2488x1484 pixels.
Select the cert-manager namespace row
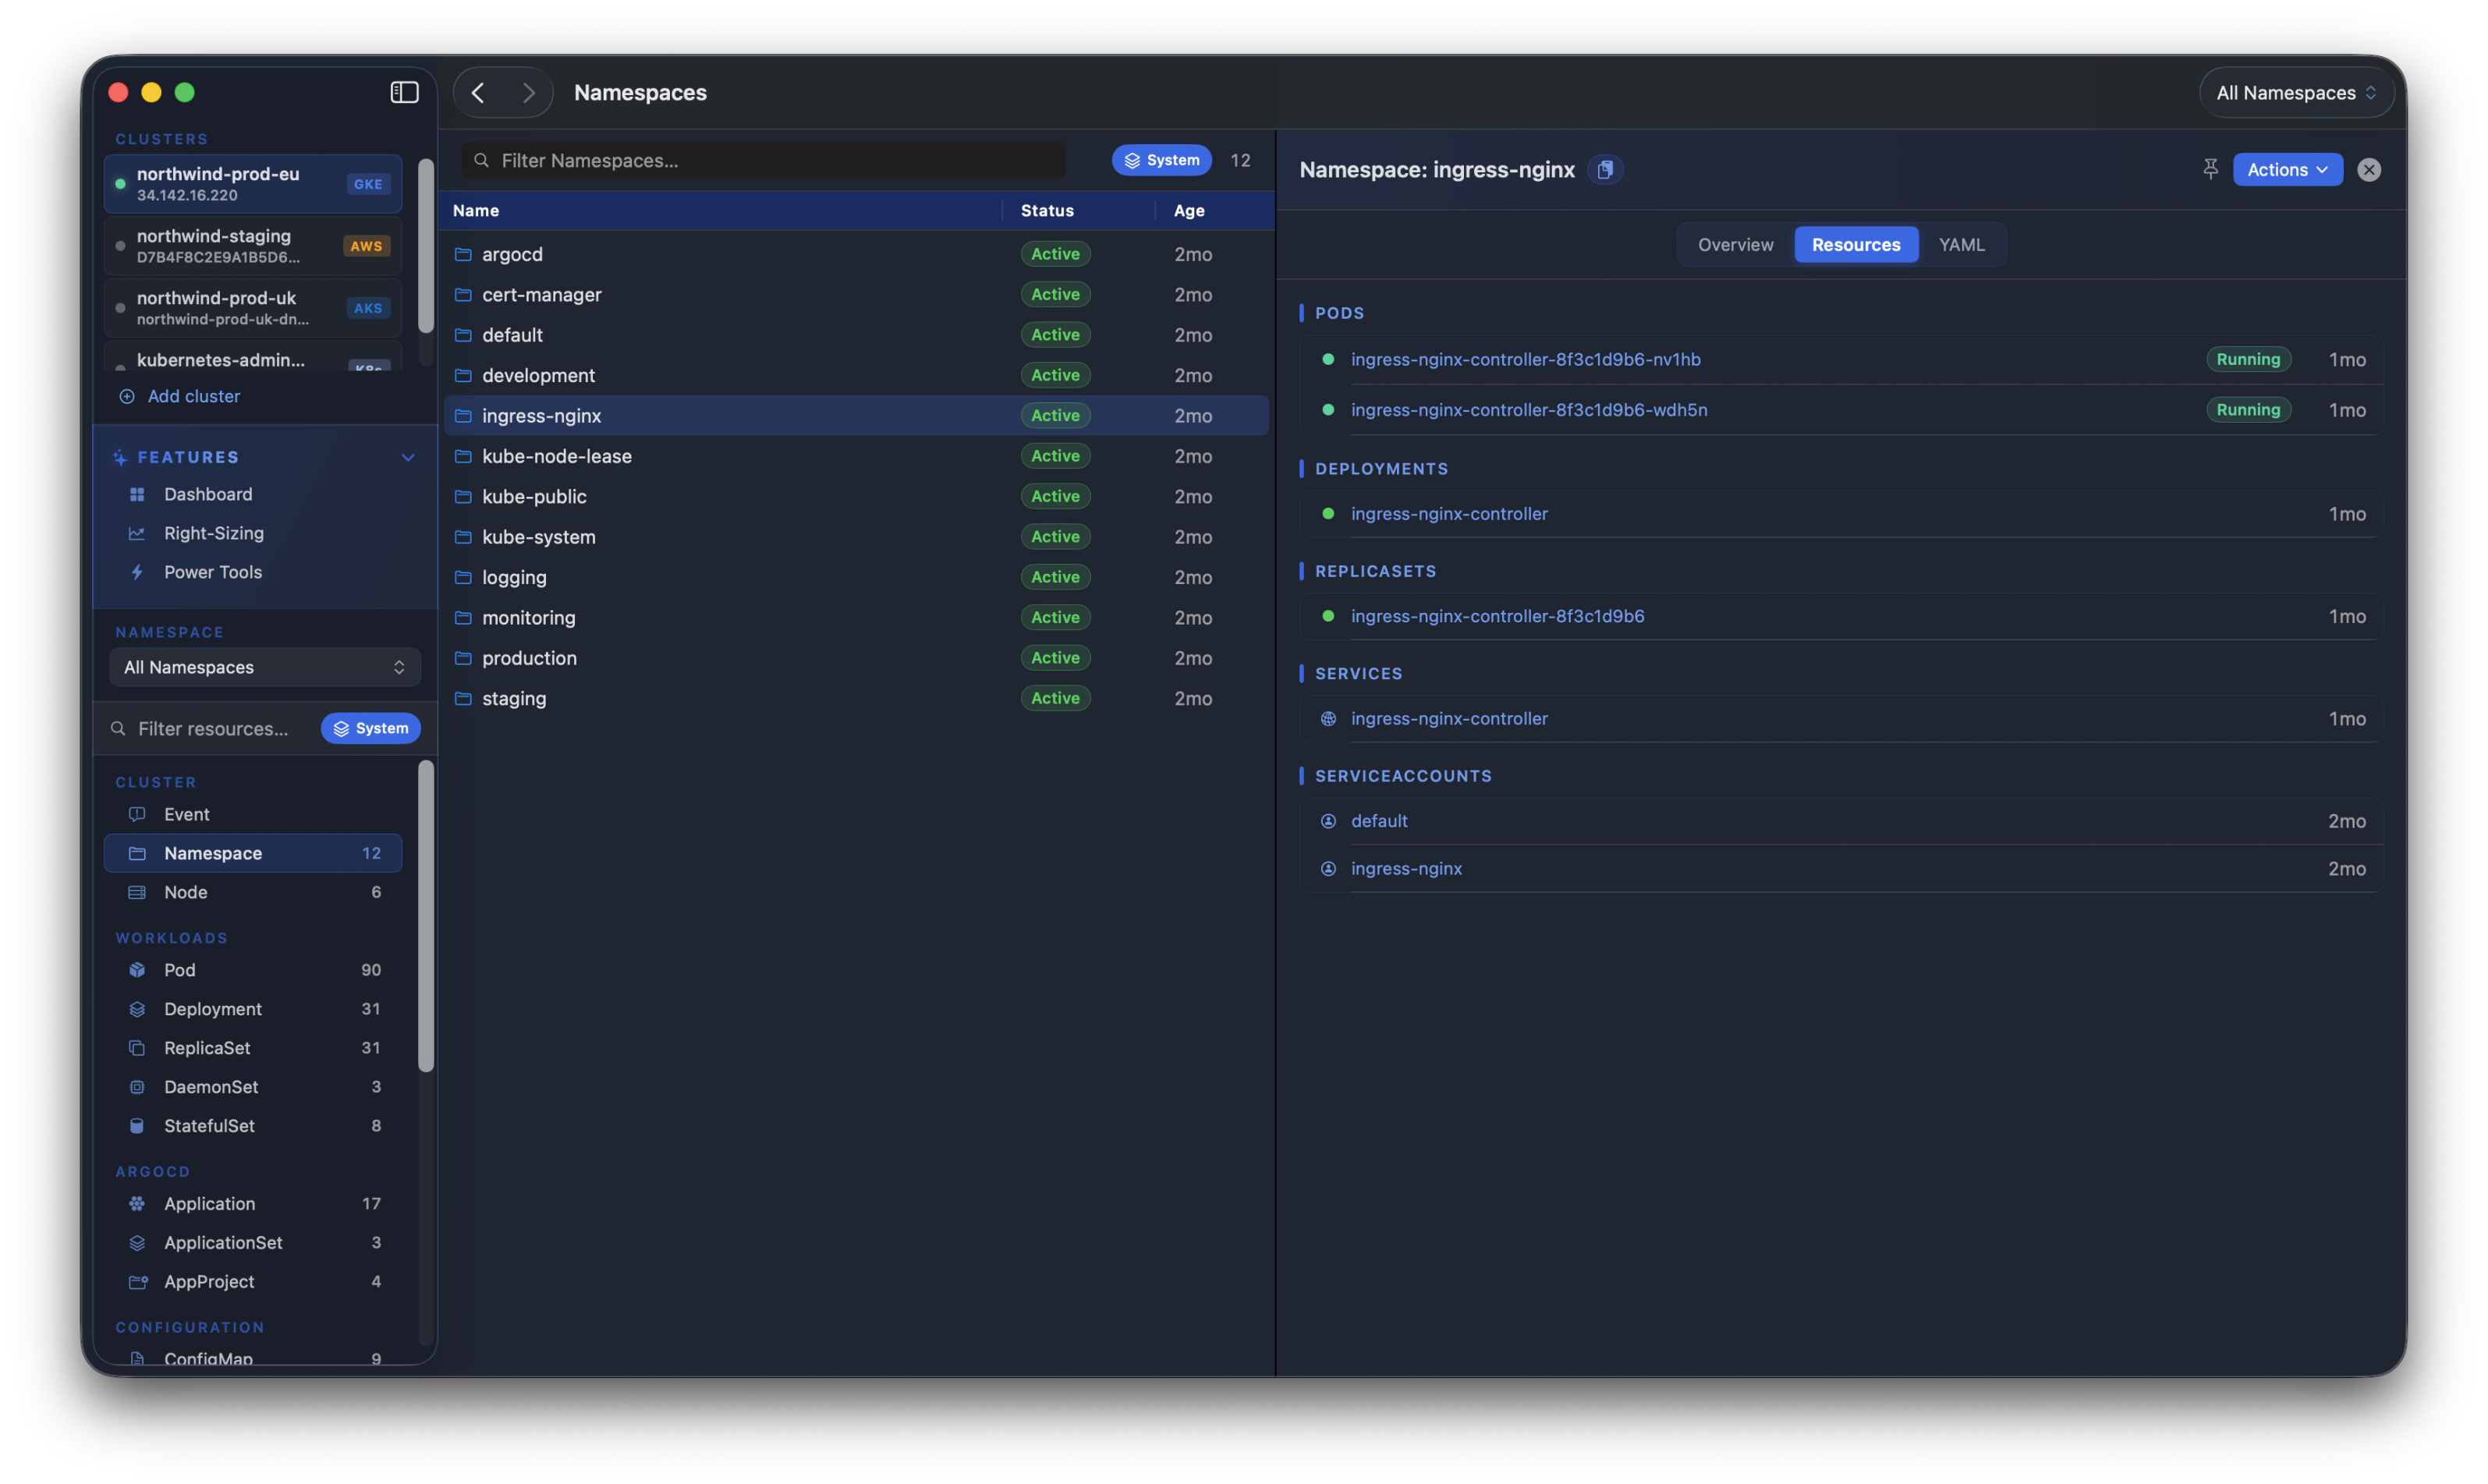tap(856, 294)
